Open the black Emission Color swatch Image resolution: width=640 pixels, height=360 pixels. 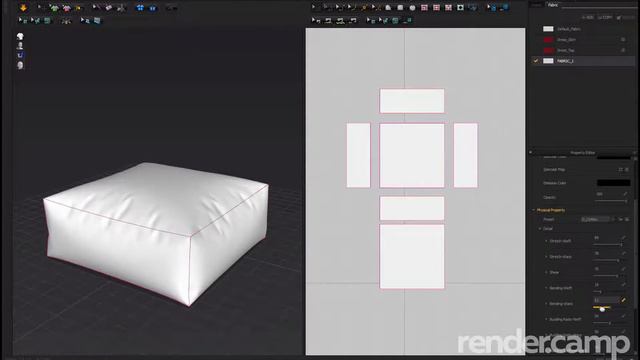coord(613,183)
